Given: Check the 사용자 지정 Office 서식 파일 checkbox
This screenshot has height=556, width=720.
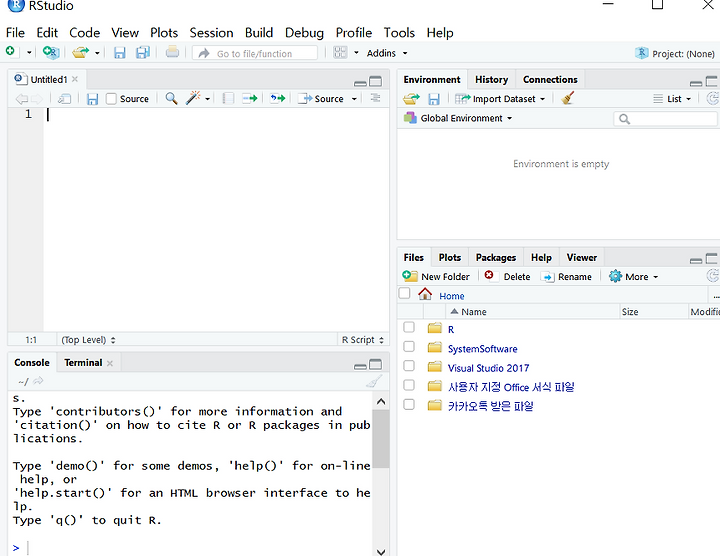Looking at the screenshot, I should pos(409,385).
